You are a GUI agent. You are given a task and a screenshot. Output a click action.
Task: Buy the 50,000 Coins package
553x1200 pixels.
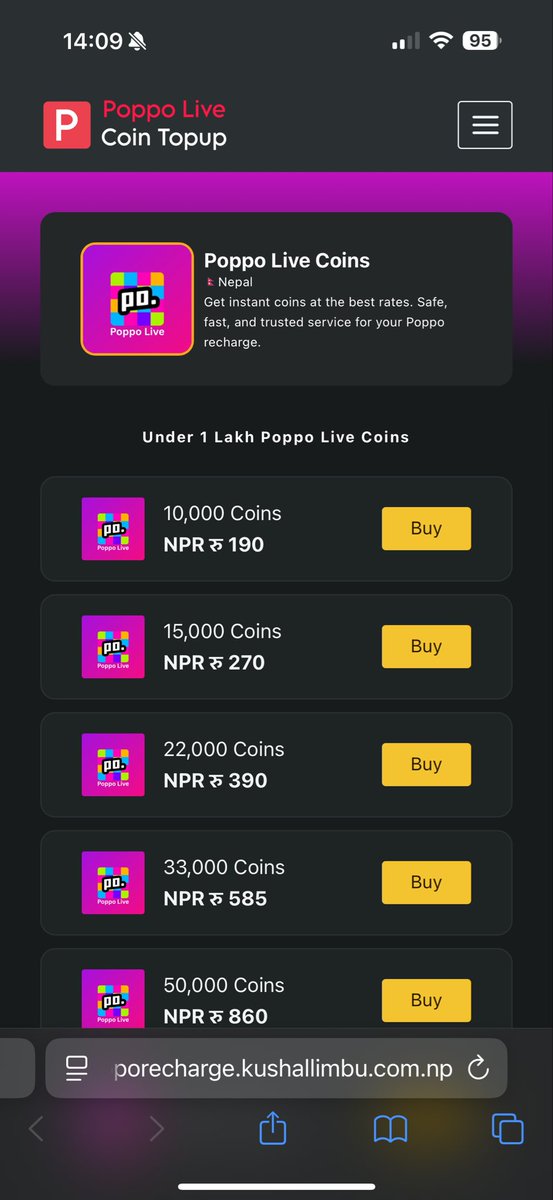pyautogui.click(x=426, y=1000)
